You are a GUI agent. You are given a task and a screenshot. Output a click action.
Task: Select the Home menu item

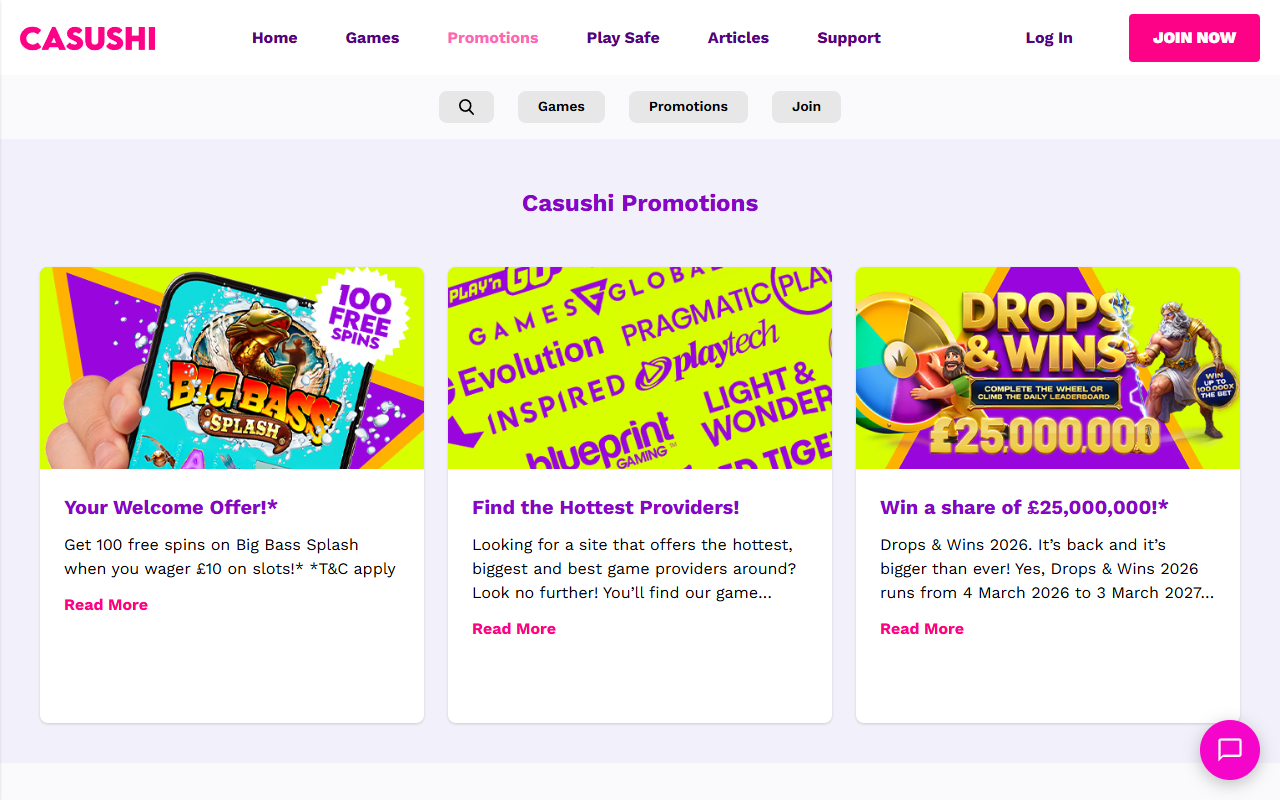pyautogui.click(x=274, y=37)
